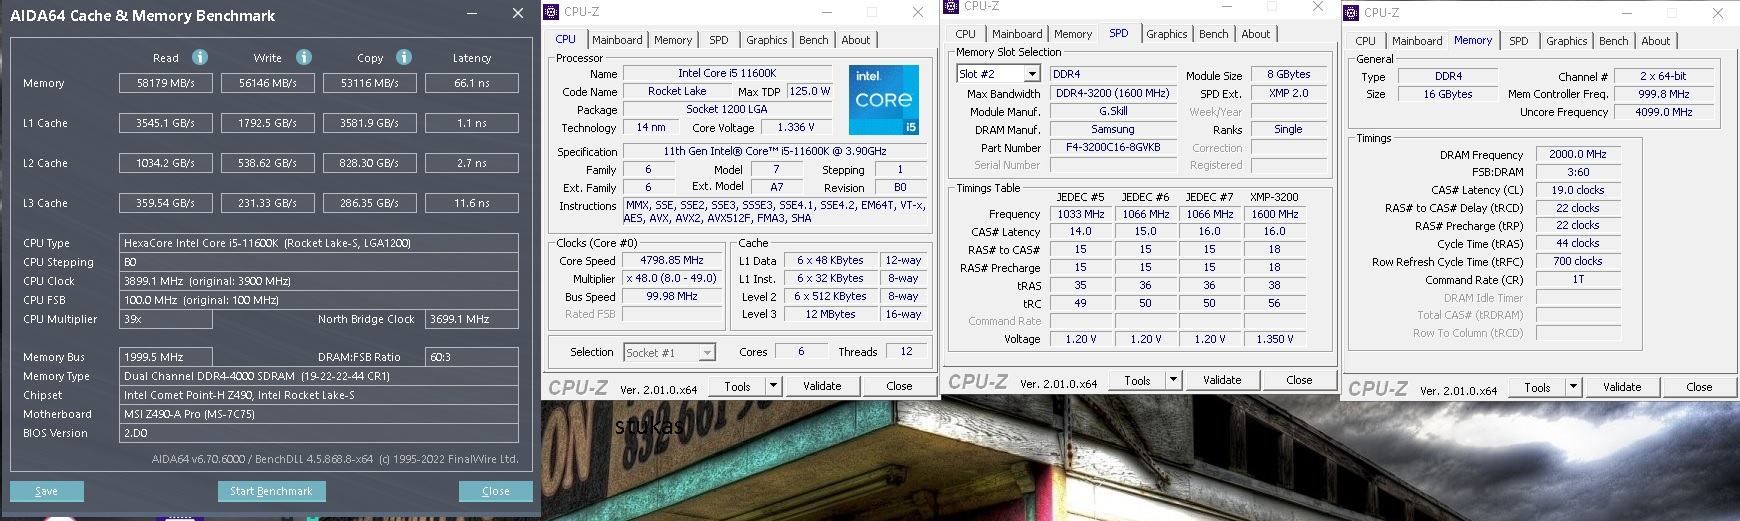Open SPD tab in first CPU-Z window
Image resolution: width=1740 pixels, height=521 pixels.
coord(719,40)
